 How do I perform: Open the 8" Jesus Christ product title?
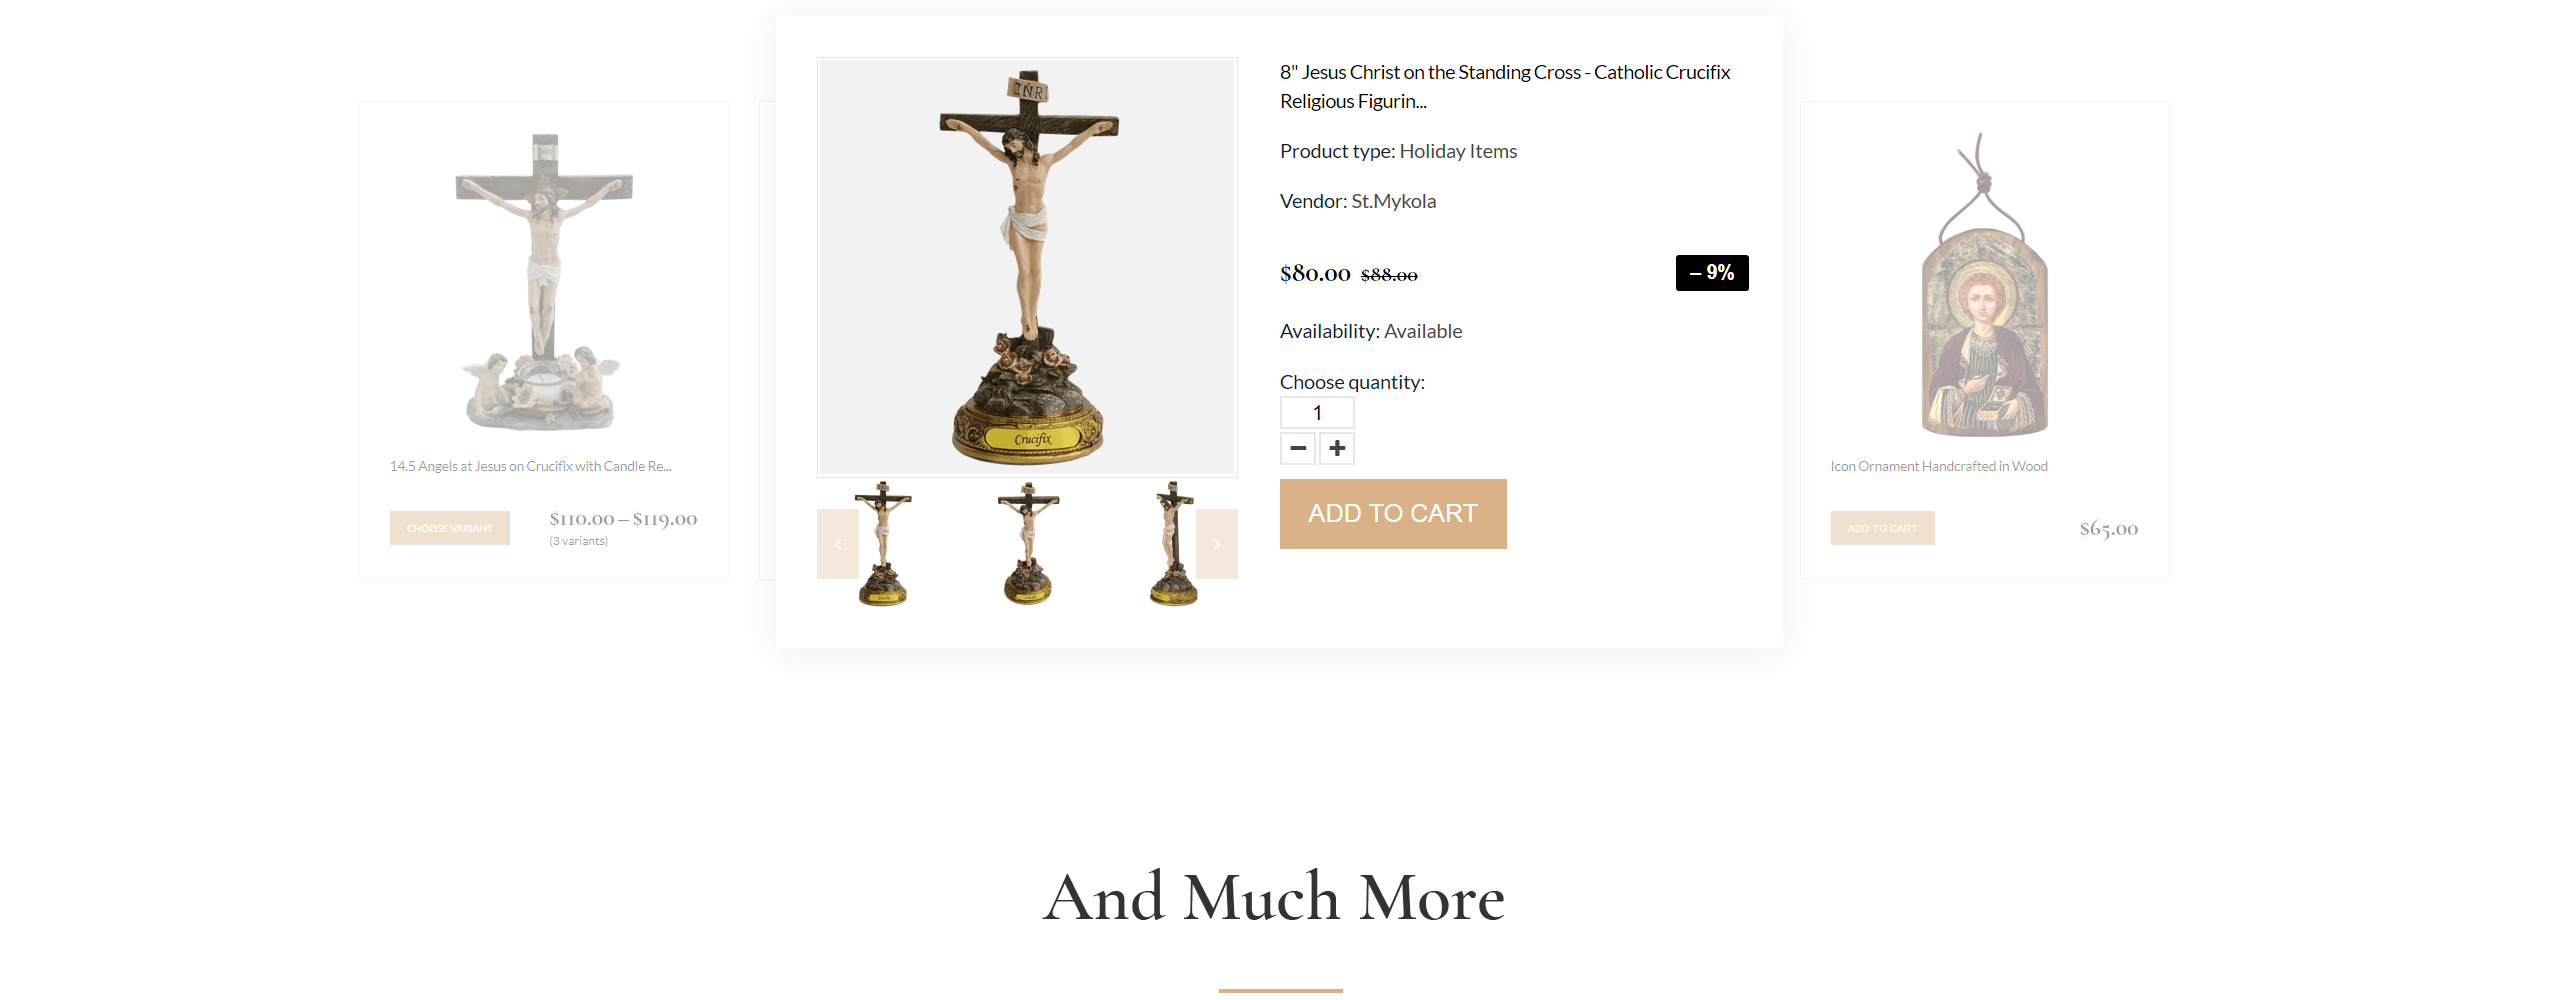coord(1505,86)
